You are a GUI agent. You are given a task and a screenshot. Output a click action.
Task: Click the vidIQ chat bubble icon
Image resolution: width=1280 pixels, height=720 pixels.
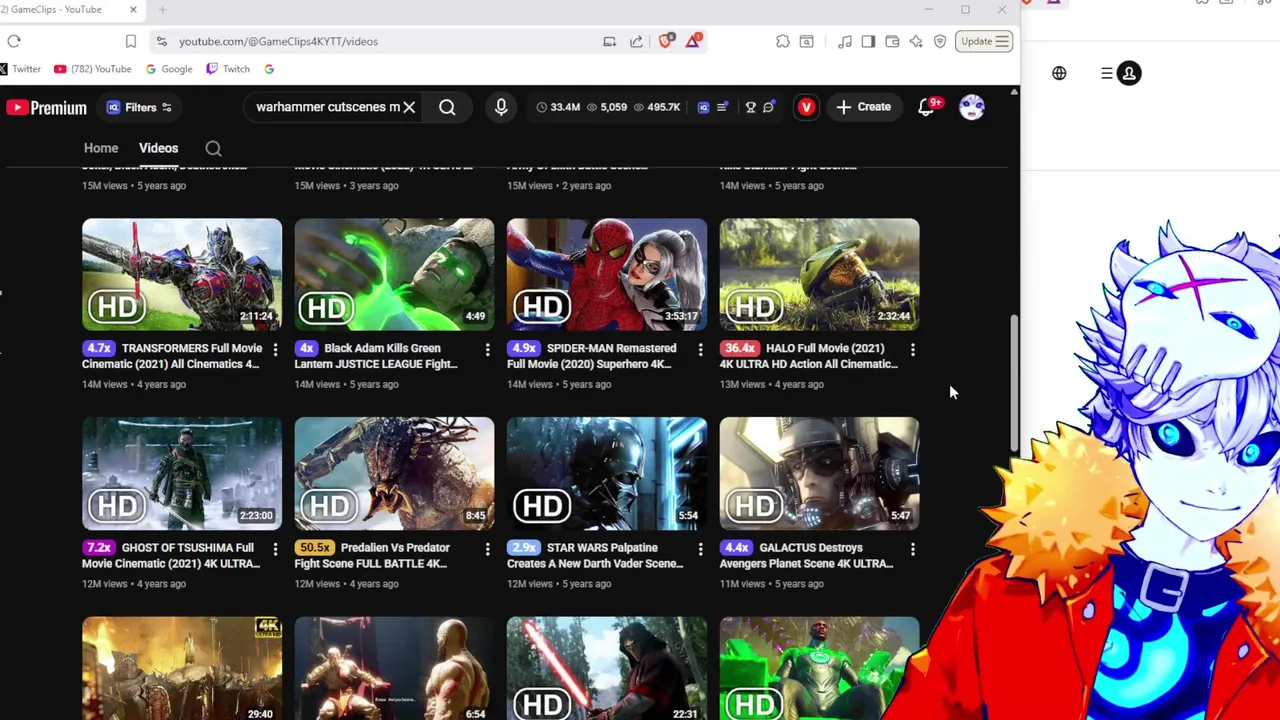769,107
